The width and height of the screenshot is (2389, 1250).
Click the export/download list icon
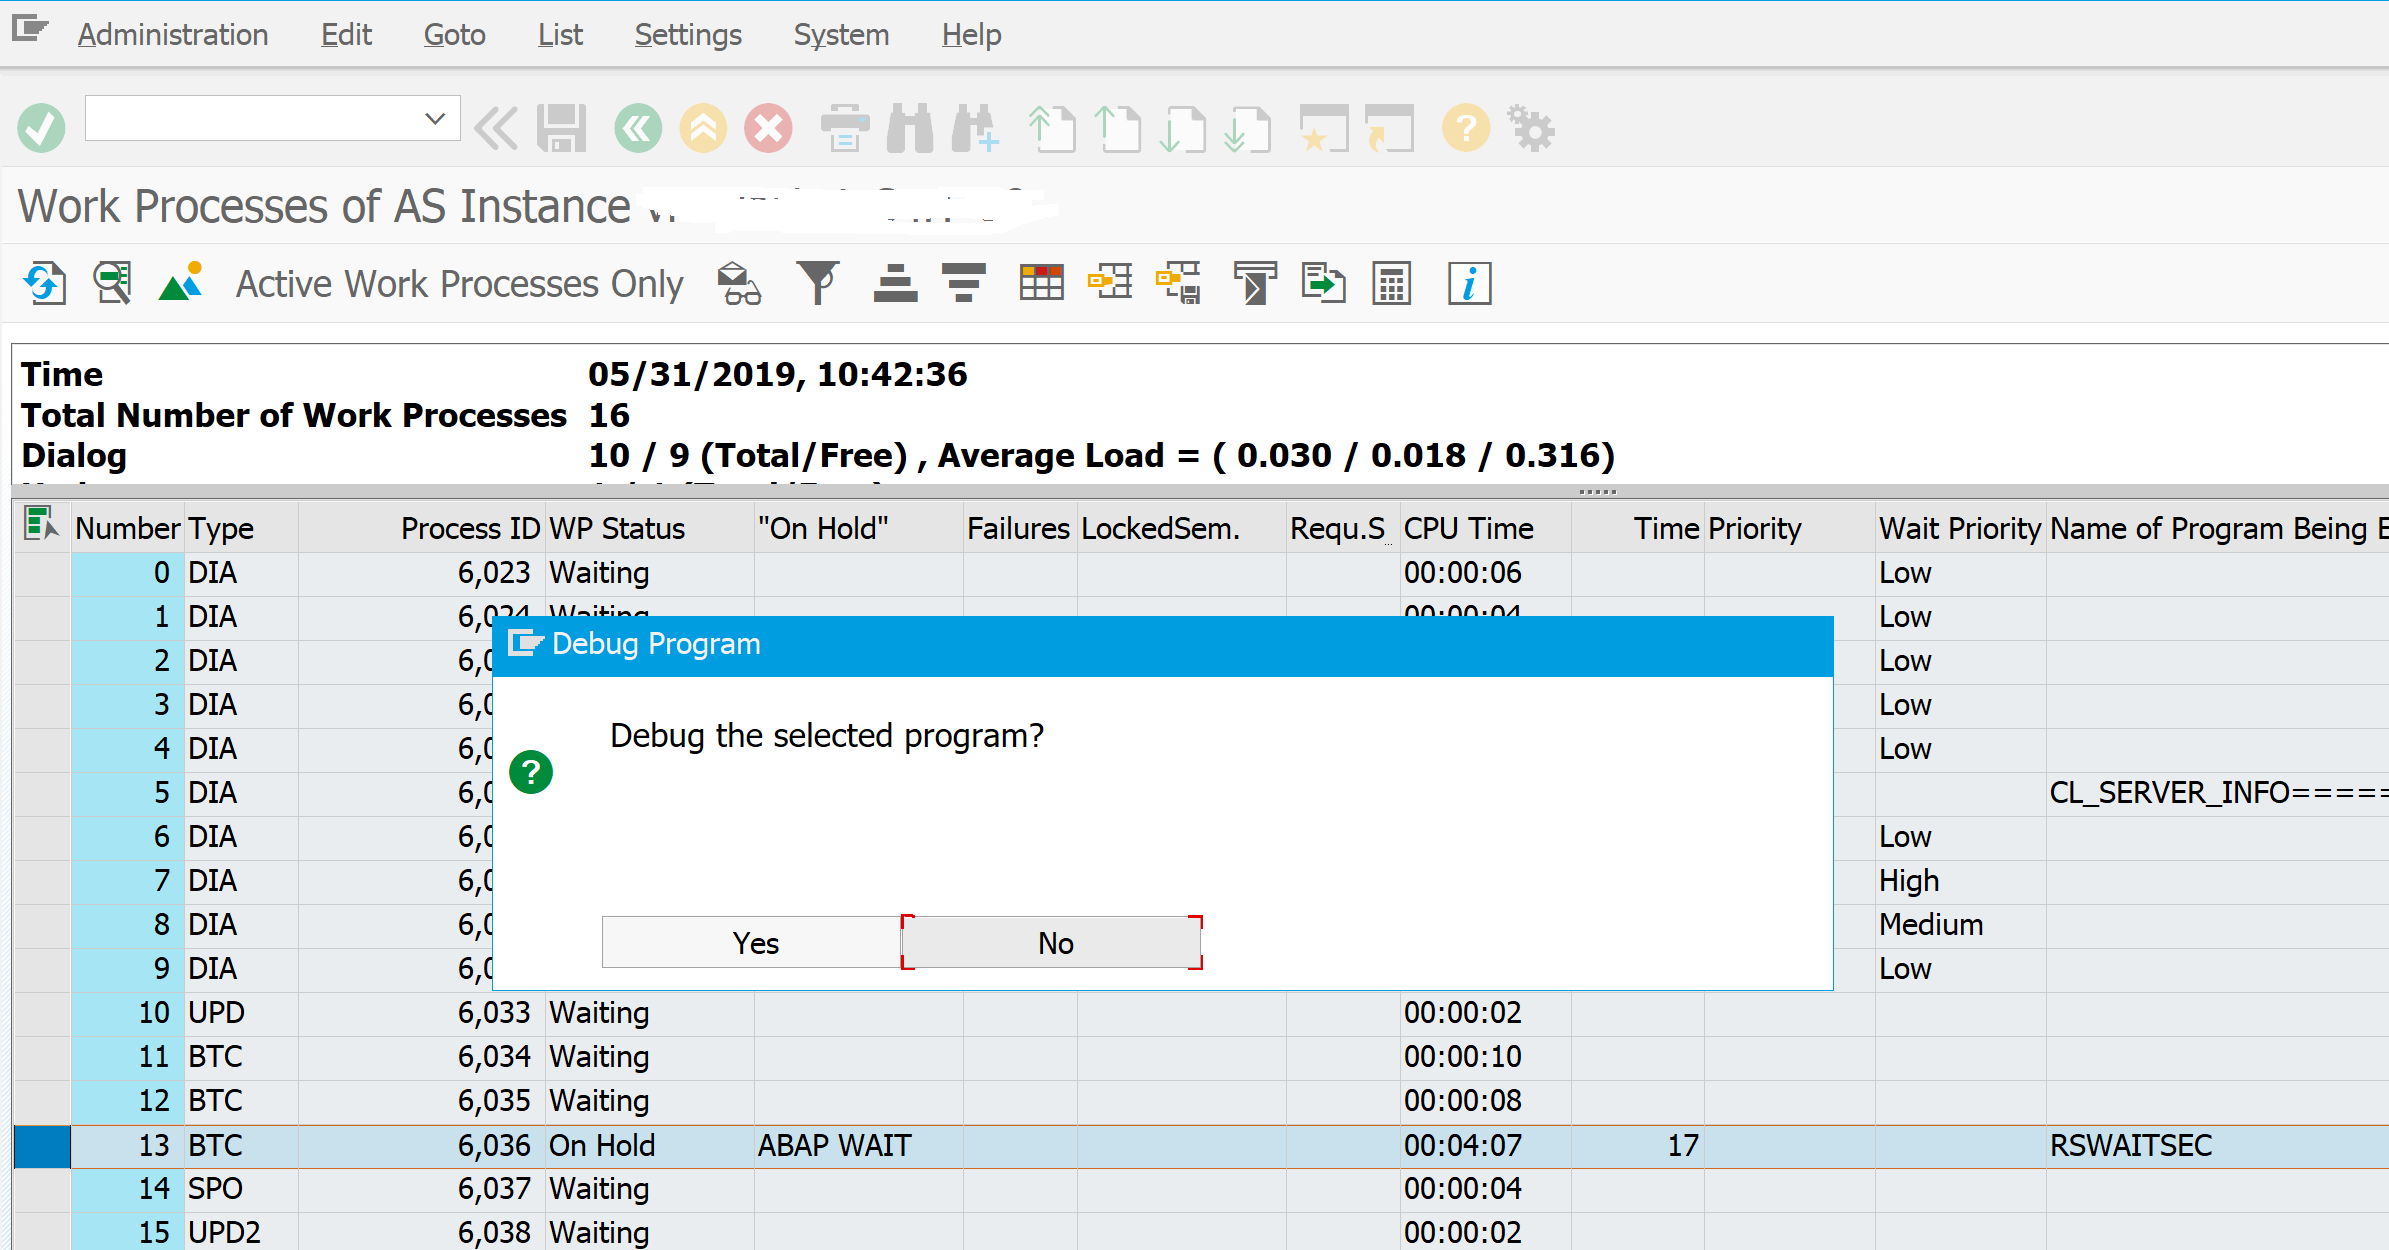tap(1324, 284)
